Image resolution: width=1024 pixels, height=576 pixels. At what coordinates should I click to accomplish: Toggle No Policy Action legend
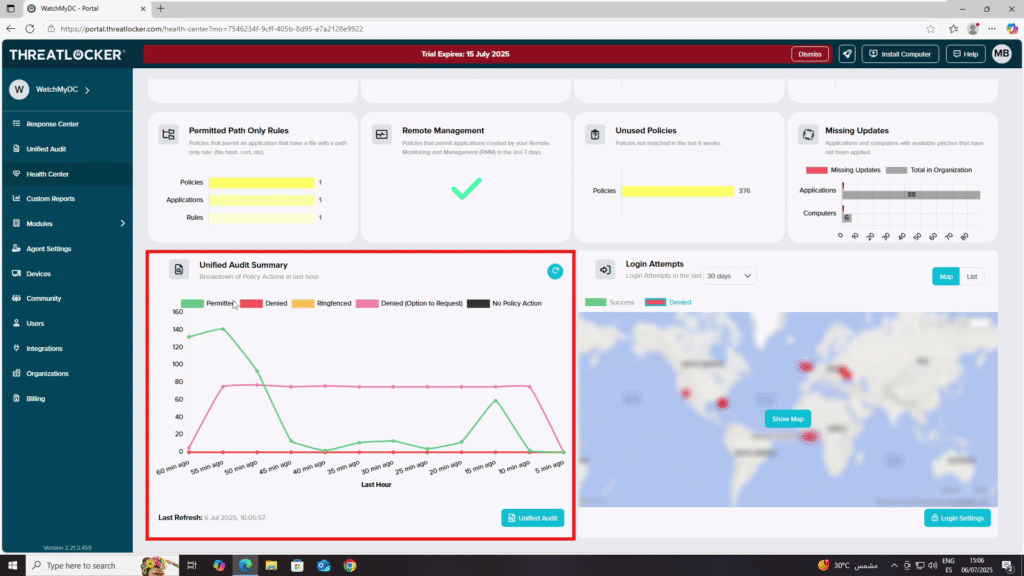(x=504, y=303)
